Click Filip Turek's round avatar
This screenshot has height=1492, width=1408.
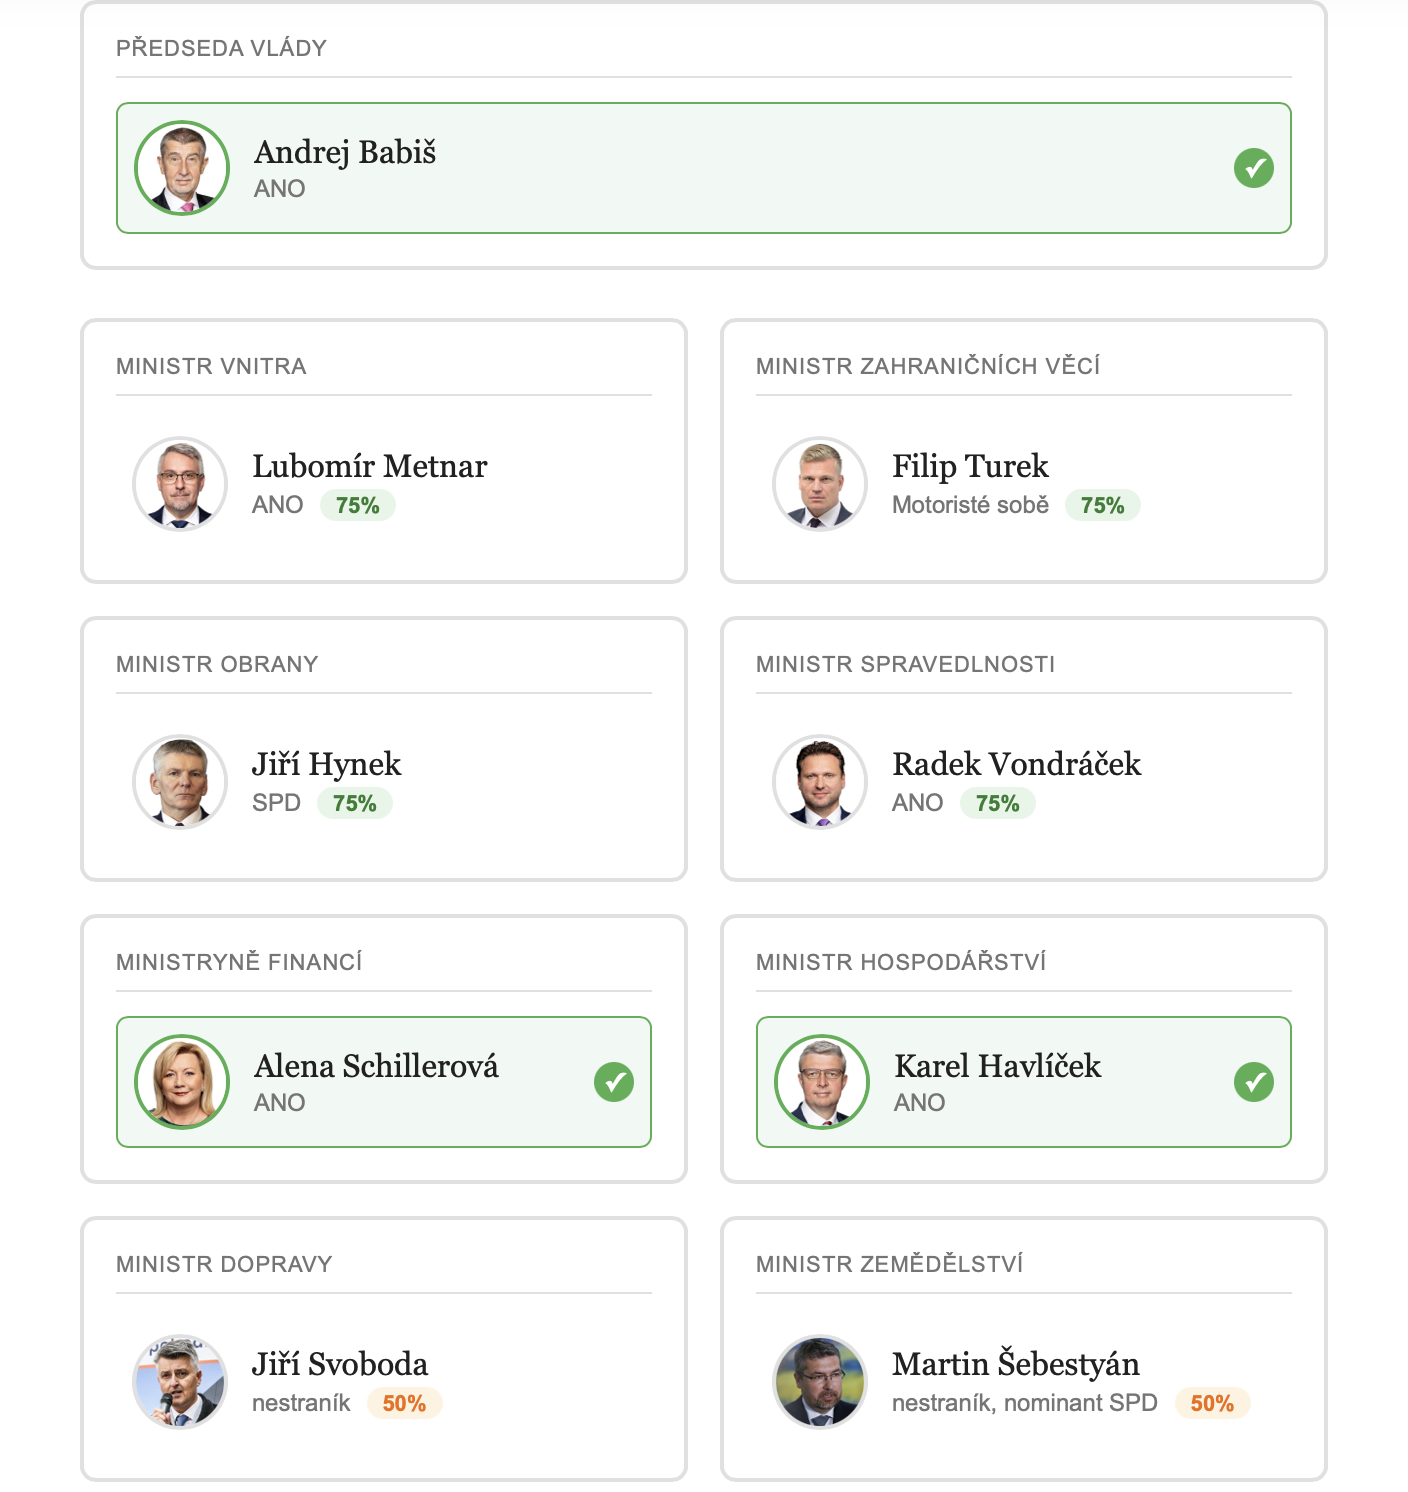pyautogui.click(x=820, y=484)
